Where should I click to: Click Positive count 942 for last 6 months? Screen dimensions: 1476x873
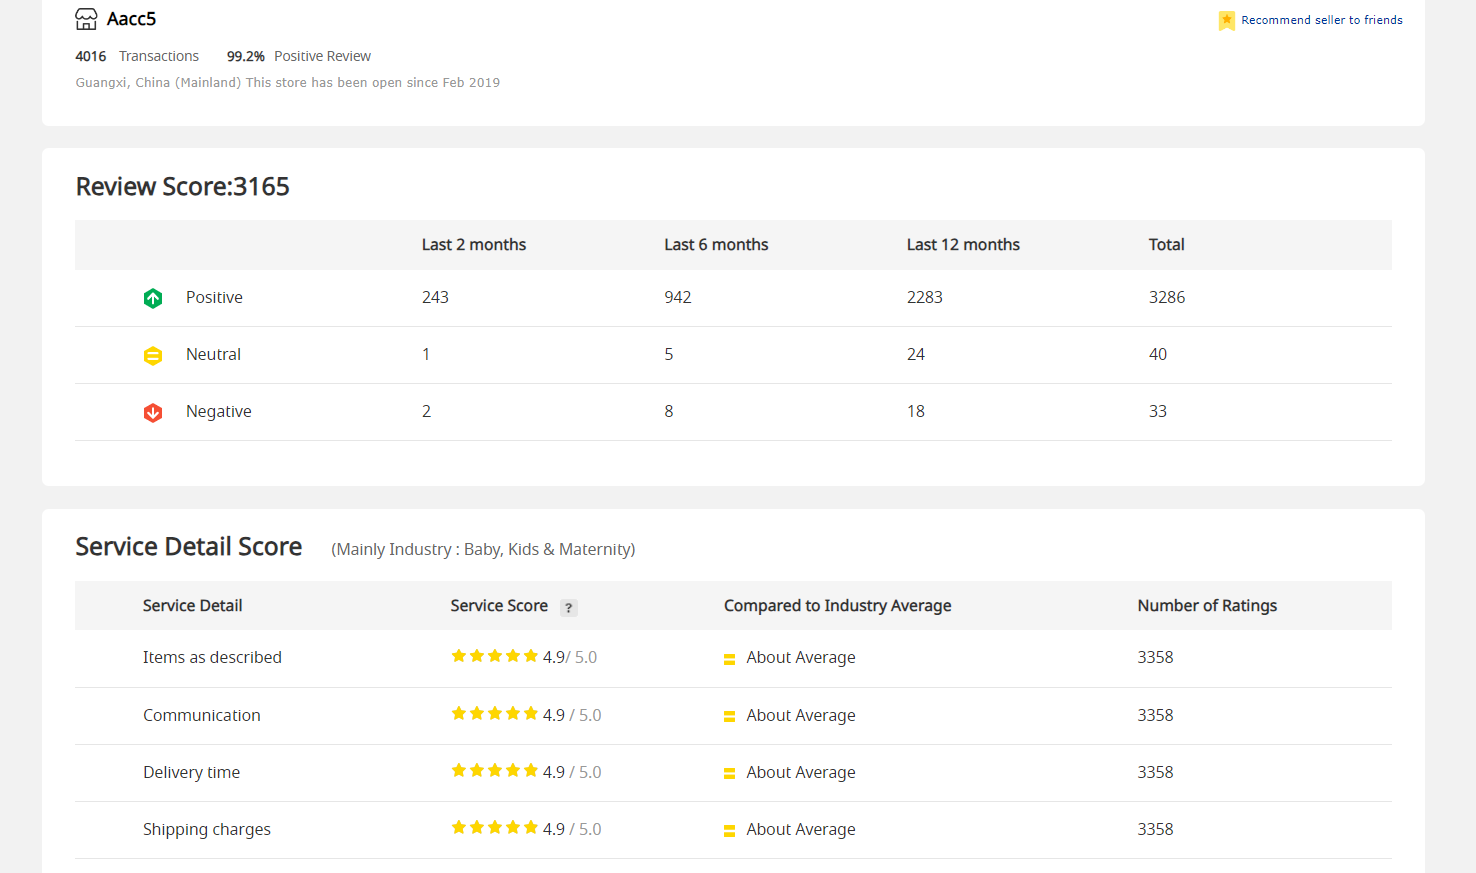[x=678, y=298]
